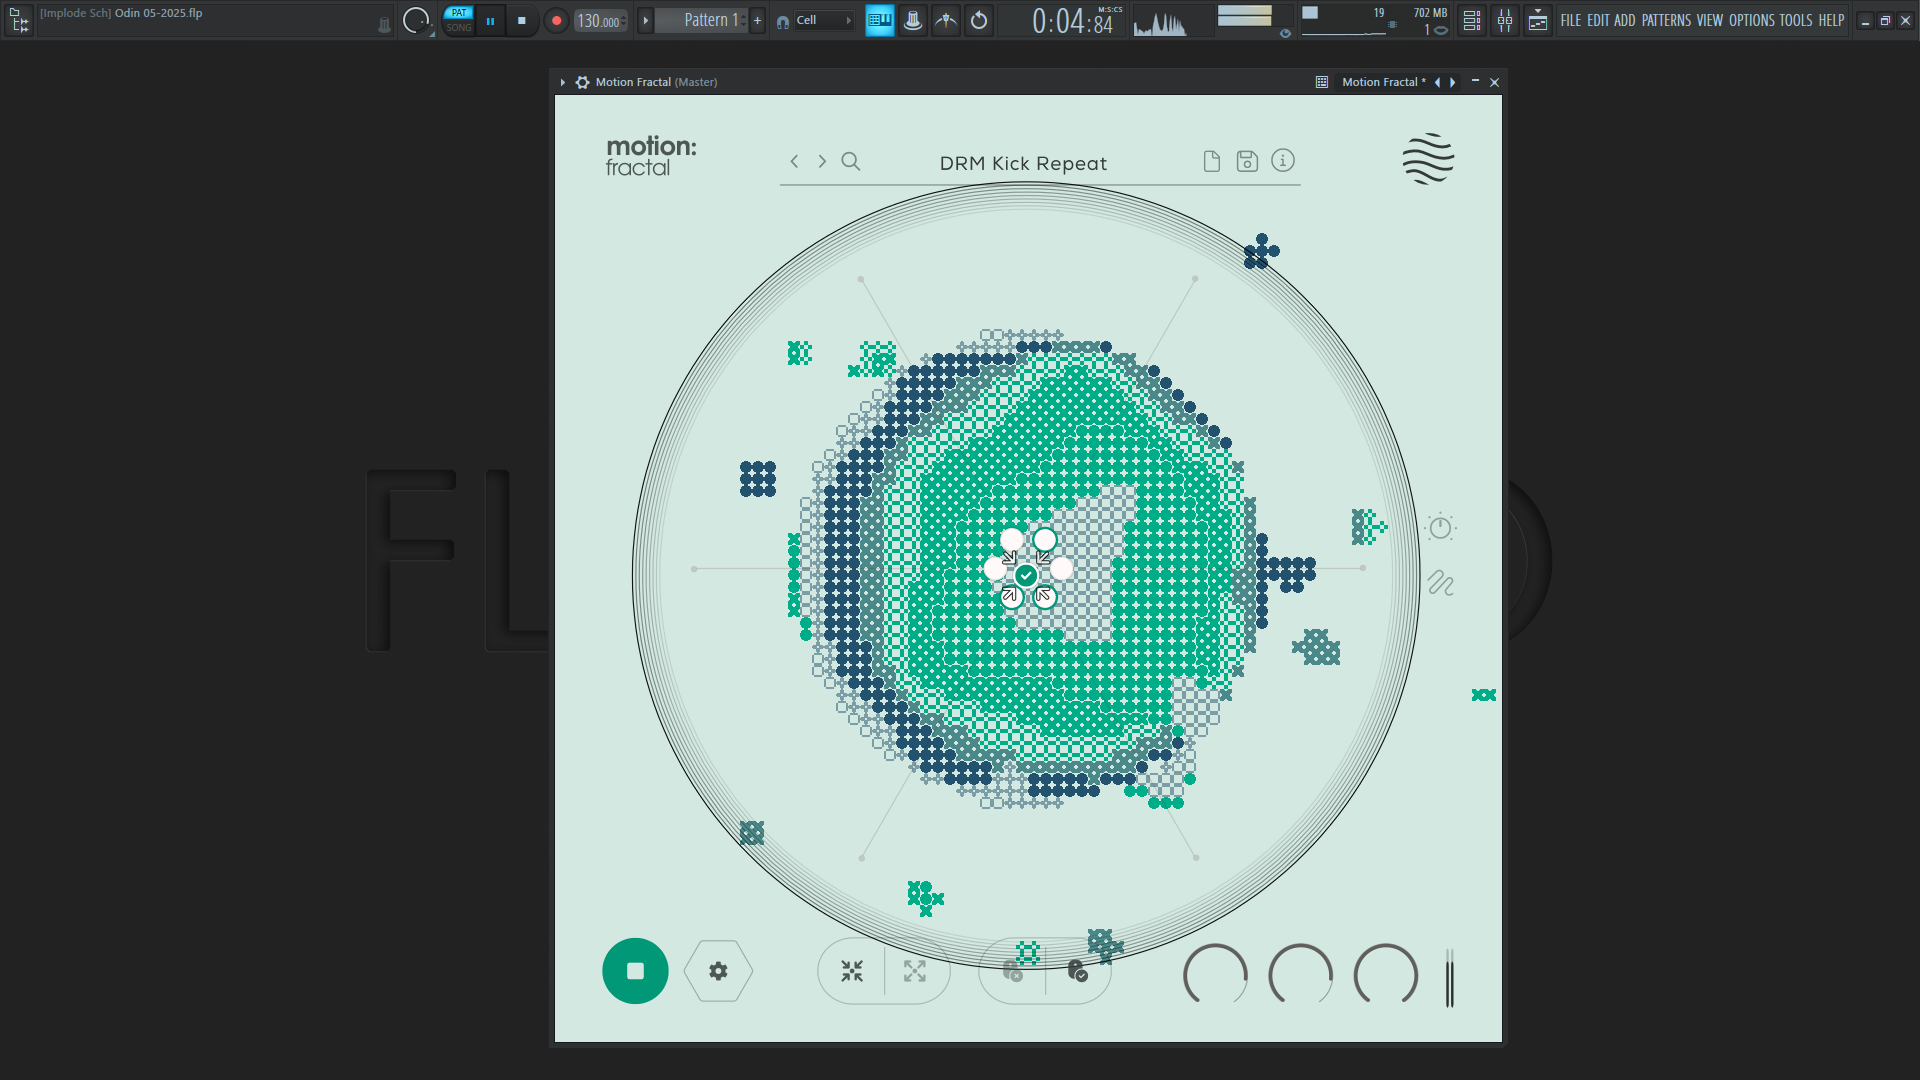Image resolution: width=1920 pixels, height=1080 pixels.
Task: Open the PATTERNS menu
Action: (x=1666, y=20)
